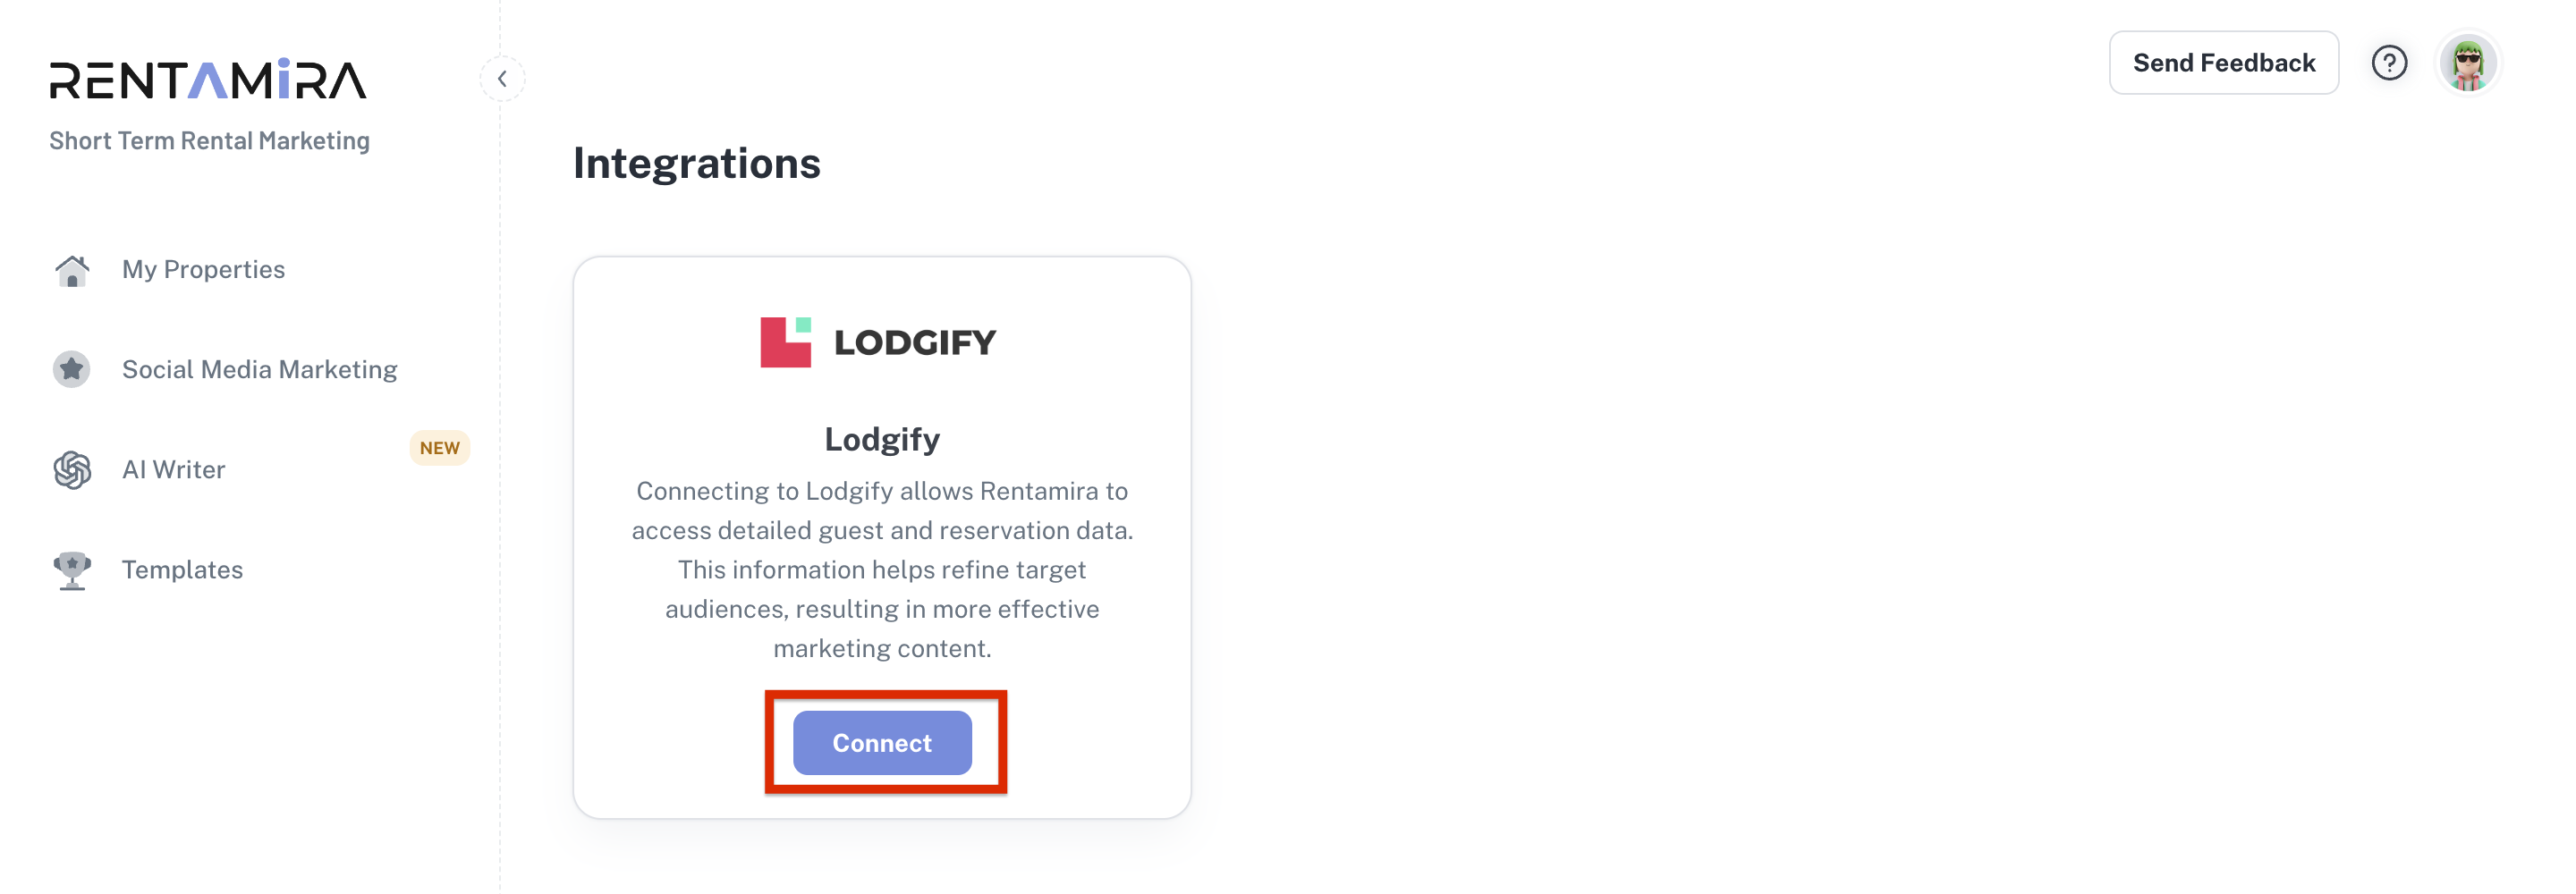This screenshot has width=2576, height=894.
Task: Click the house icon beside My Properties
Action: (x=72, y=270)
